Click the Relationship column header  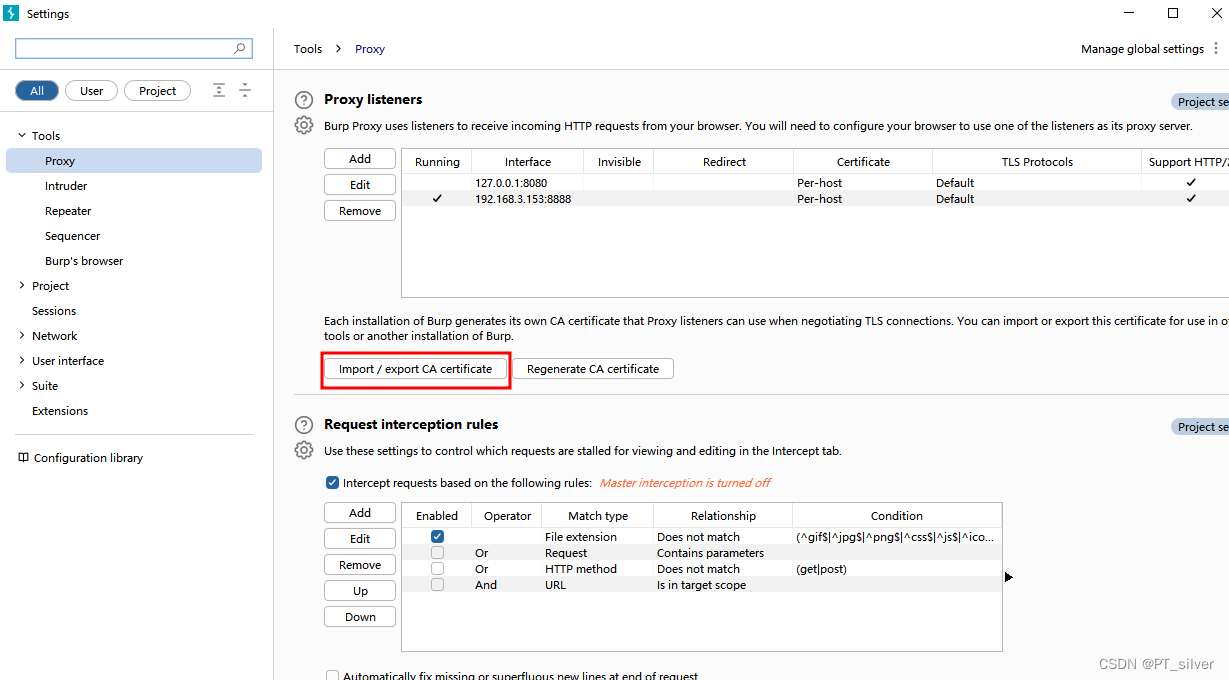coord(723,516)
